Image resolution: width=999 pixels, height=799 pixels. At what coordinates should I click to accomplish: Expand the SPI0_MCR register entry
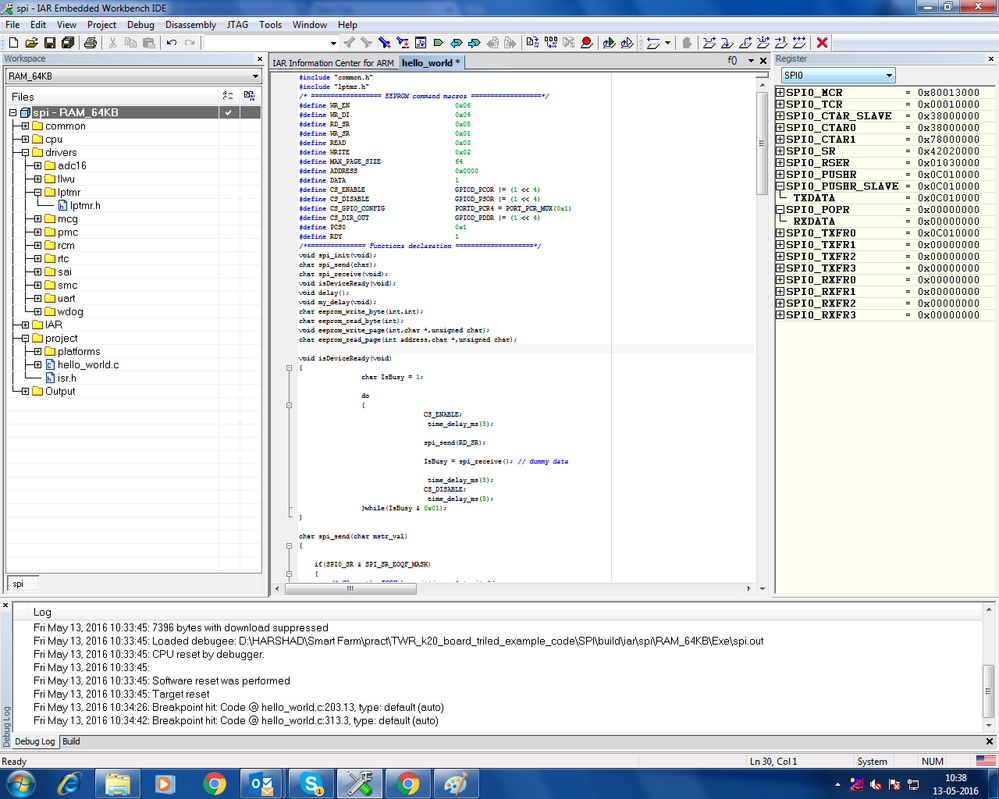781,92
